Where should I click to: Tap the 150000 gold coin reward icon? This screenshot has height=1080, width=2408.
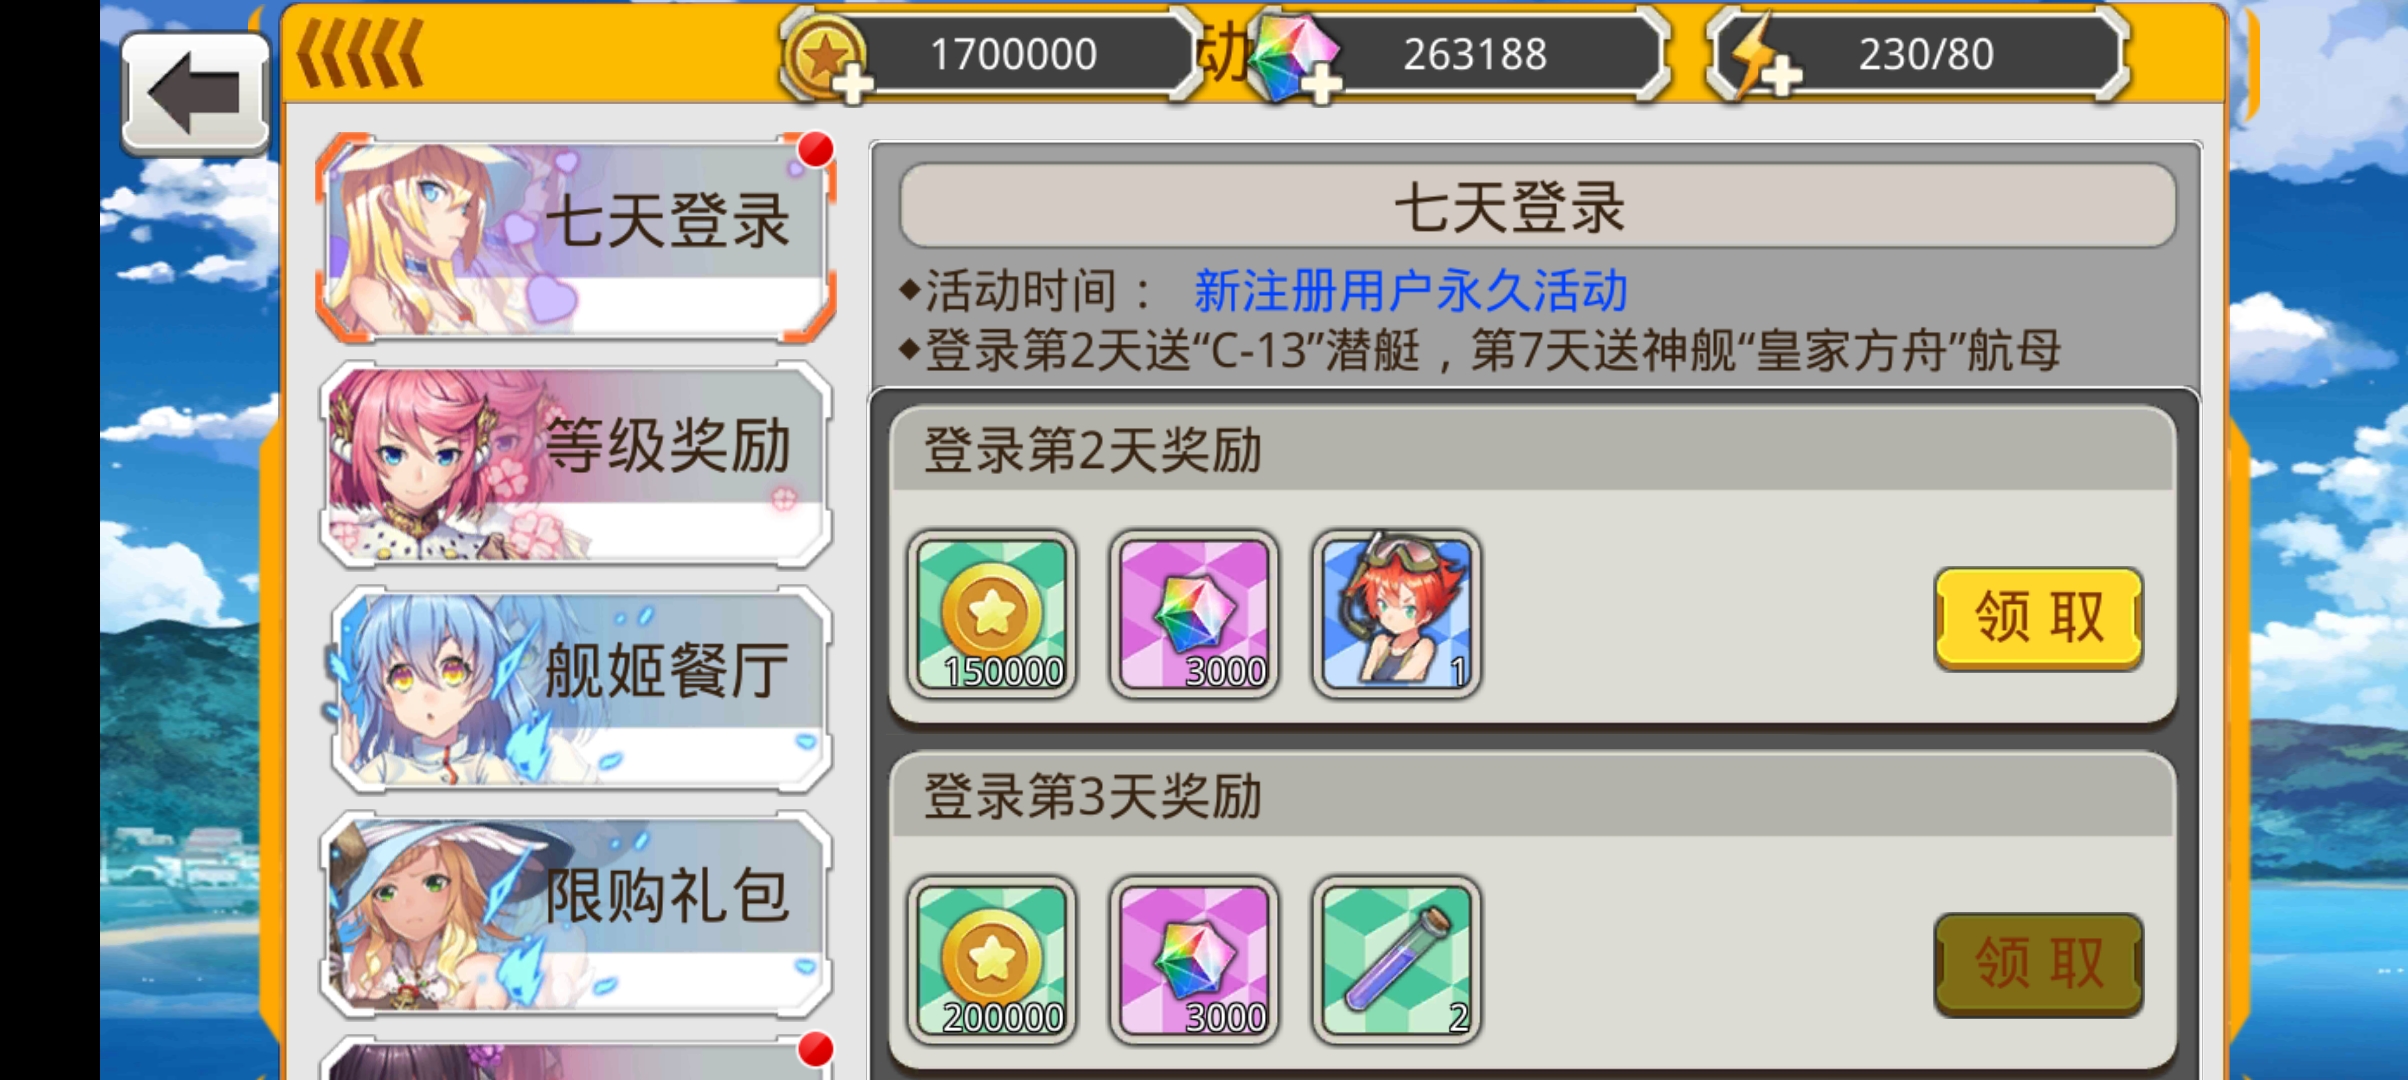coord(992,615)
